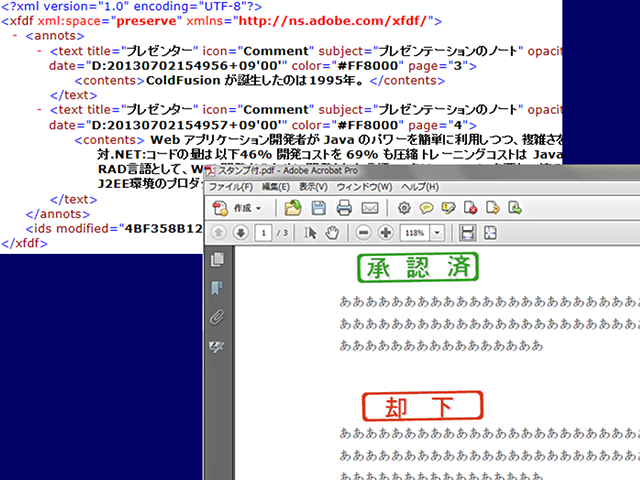Go to previous page up arrow
640x480 pixels.
click(218, 233)
